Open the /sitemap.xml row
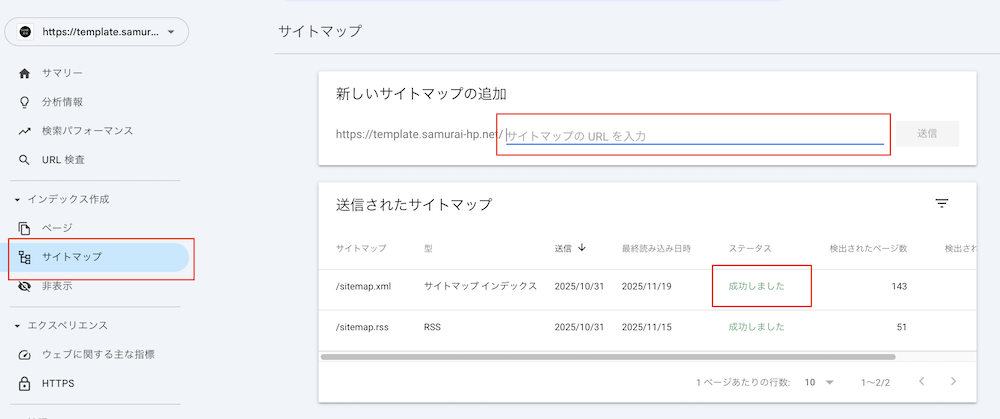1000x419 pixels. 647,286
